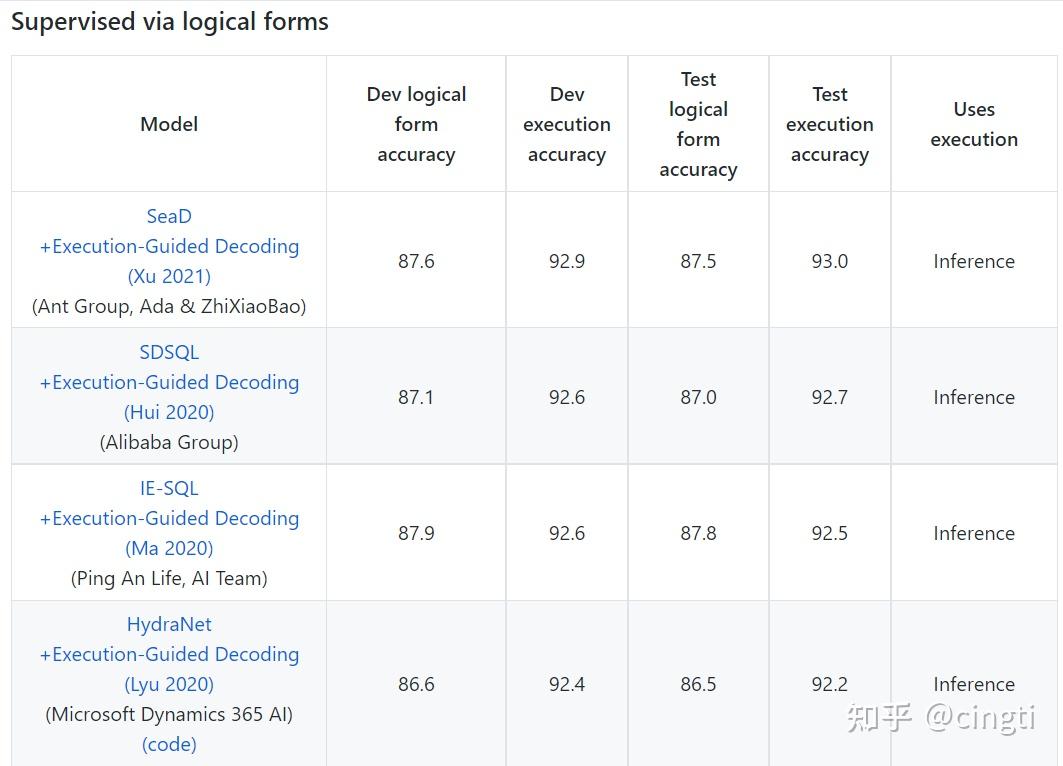Viewport: 1063px width, 766px height.
Task: Open the (Lyu 2020) paper link
Action: [x=169, y=685]
